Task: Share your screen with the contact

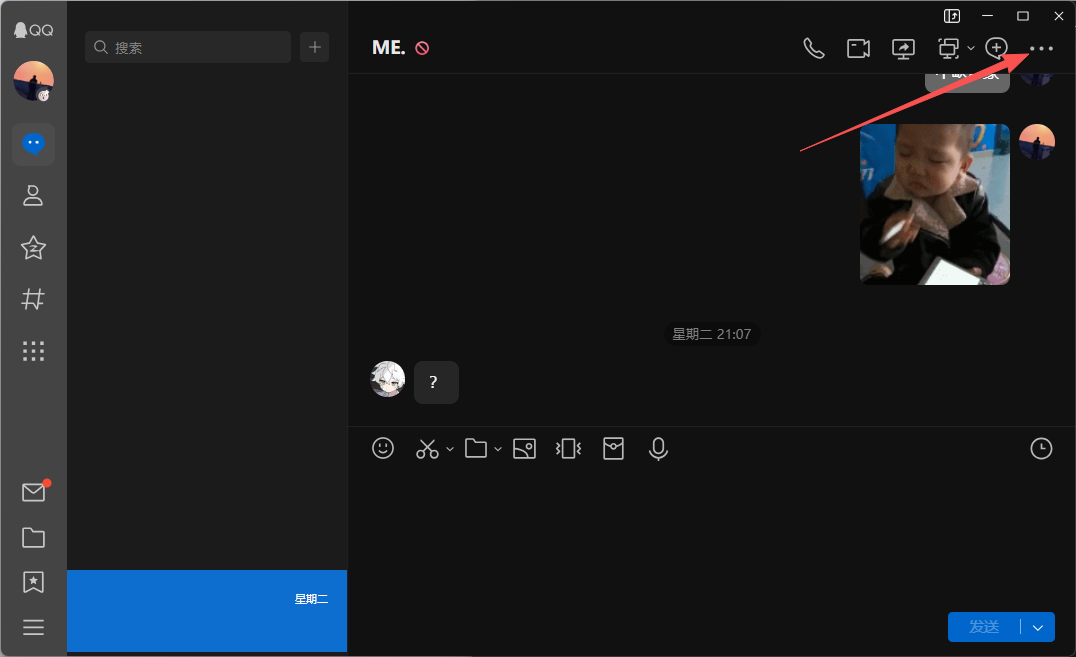Action: pos(903,48)
